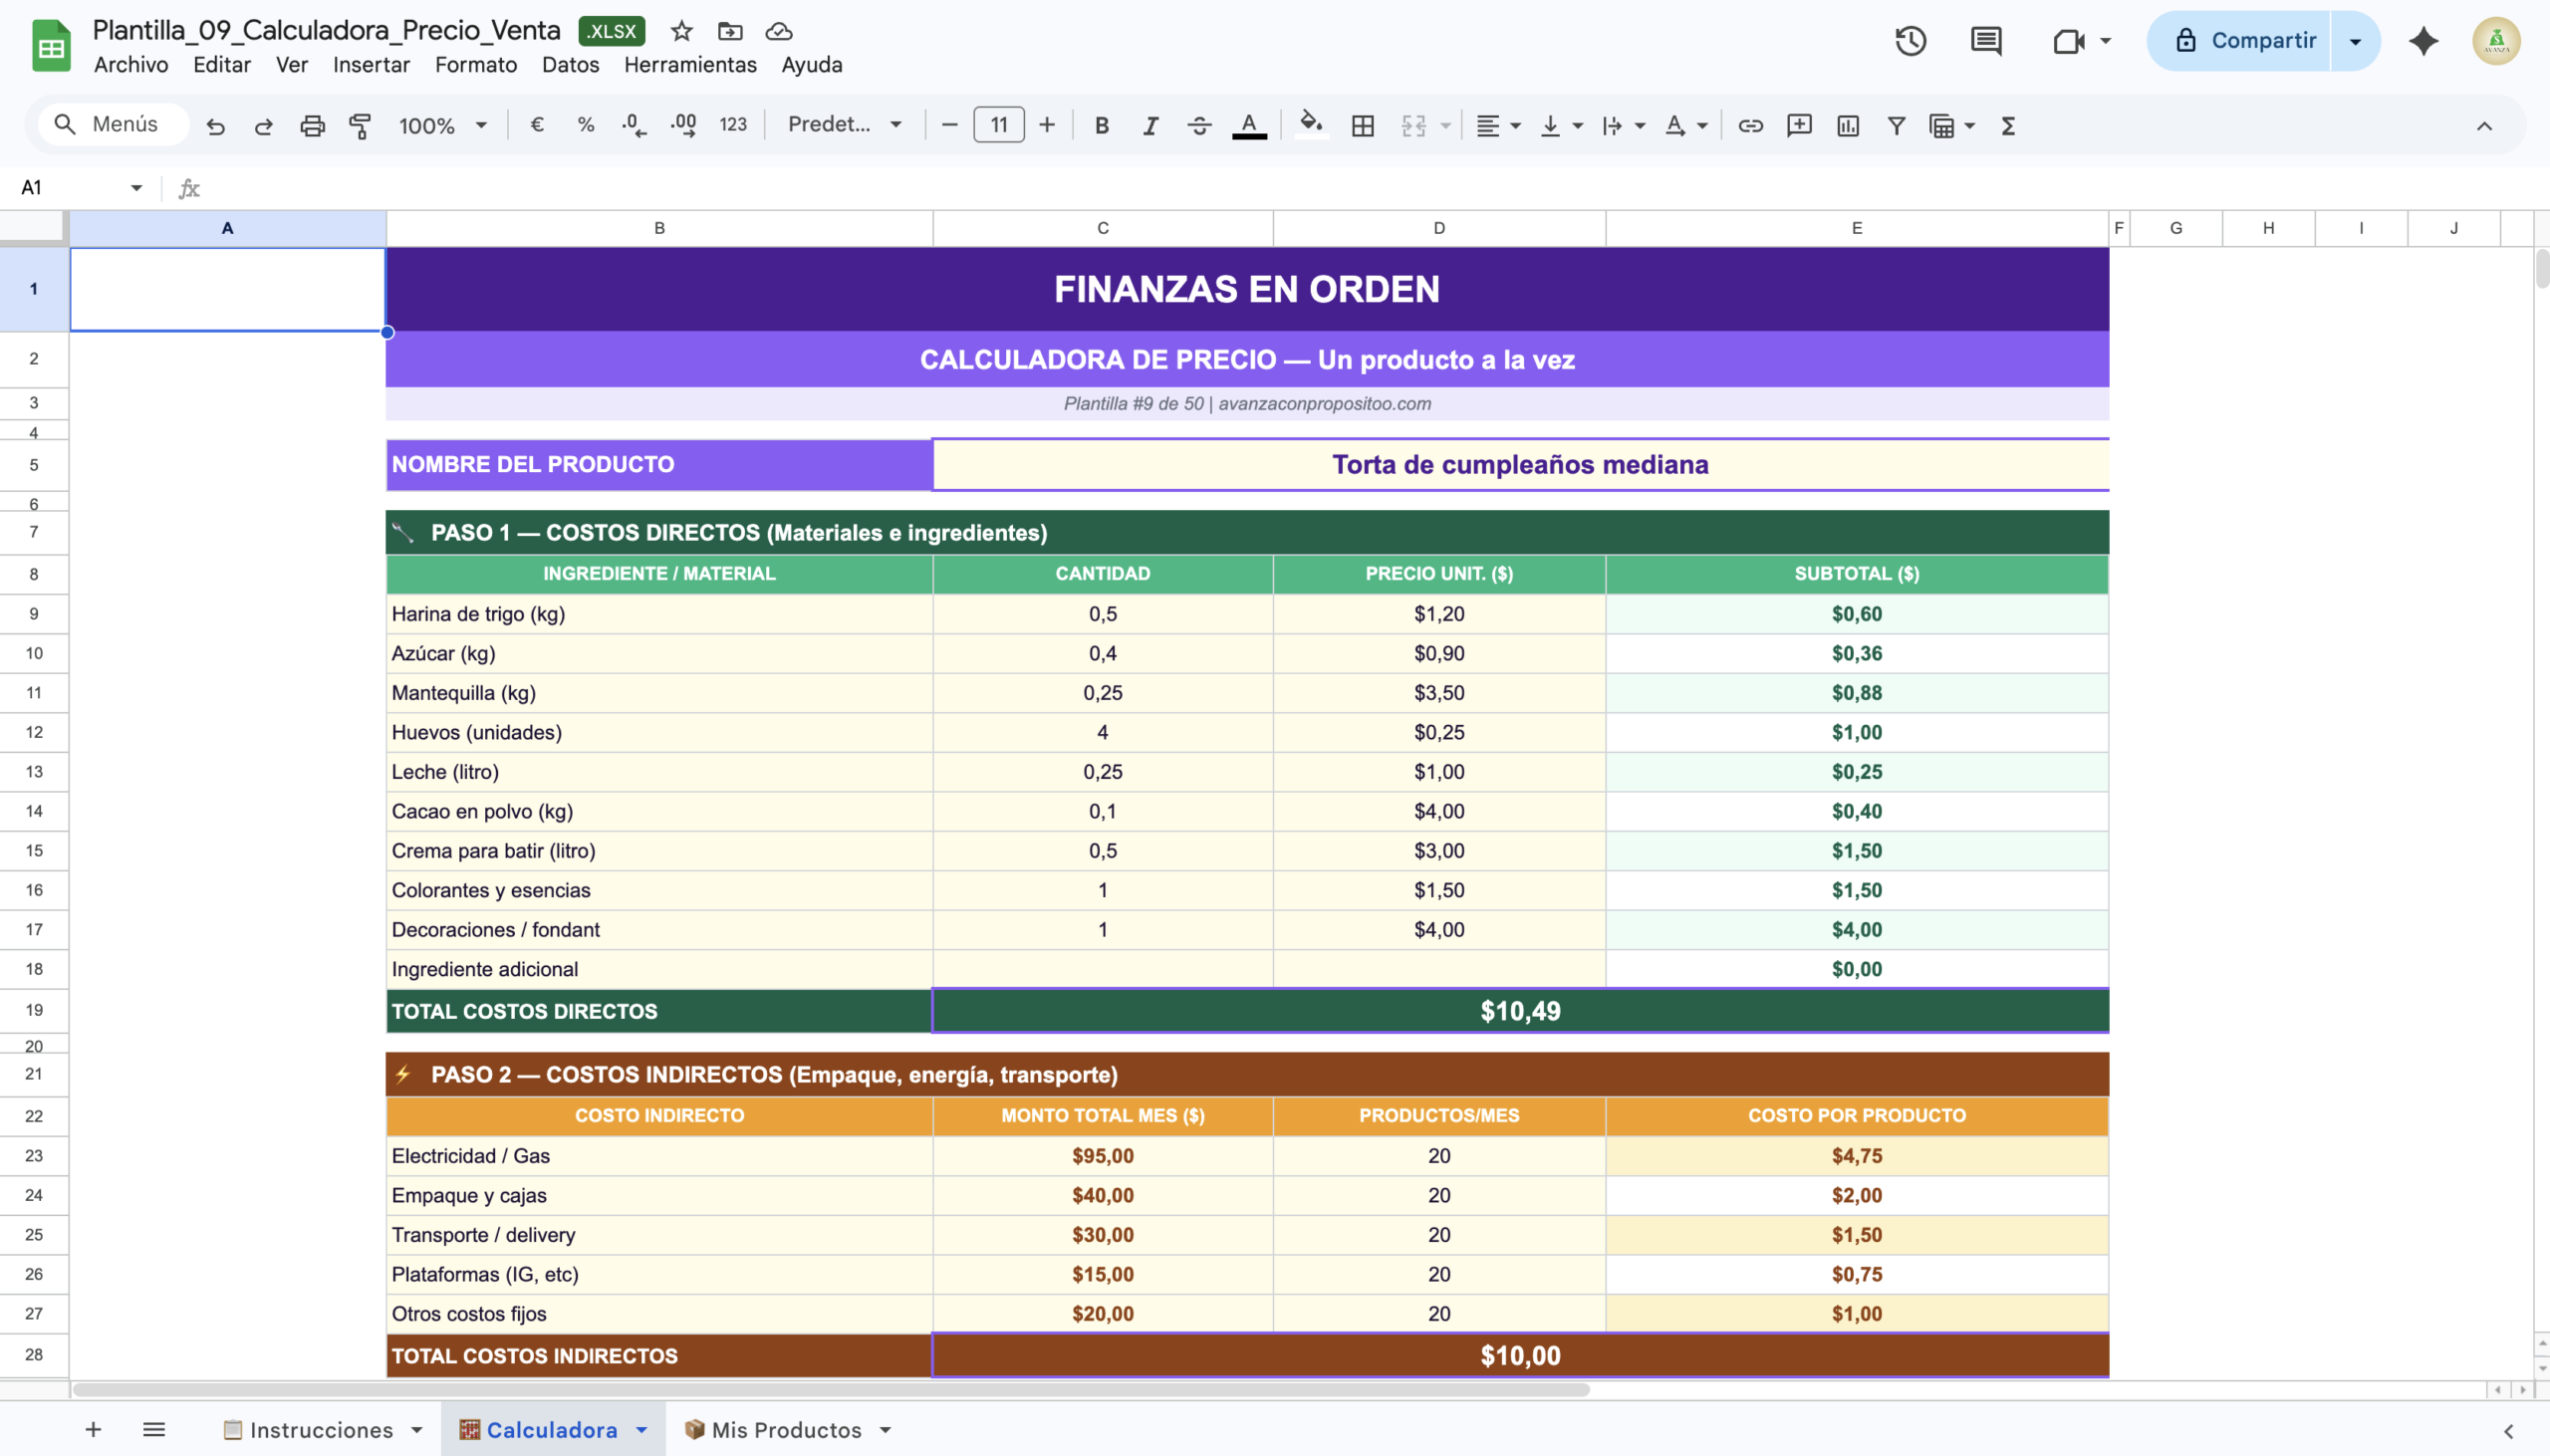2550x1456 pixels.
Task: Click the functions sigma icon
Action: pos(2007,125)
